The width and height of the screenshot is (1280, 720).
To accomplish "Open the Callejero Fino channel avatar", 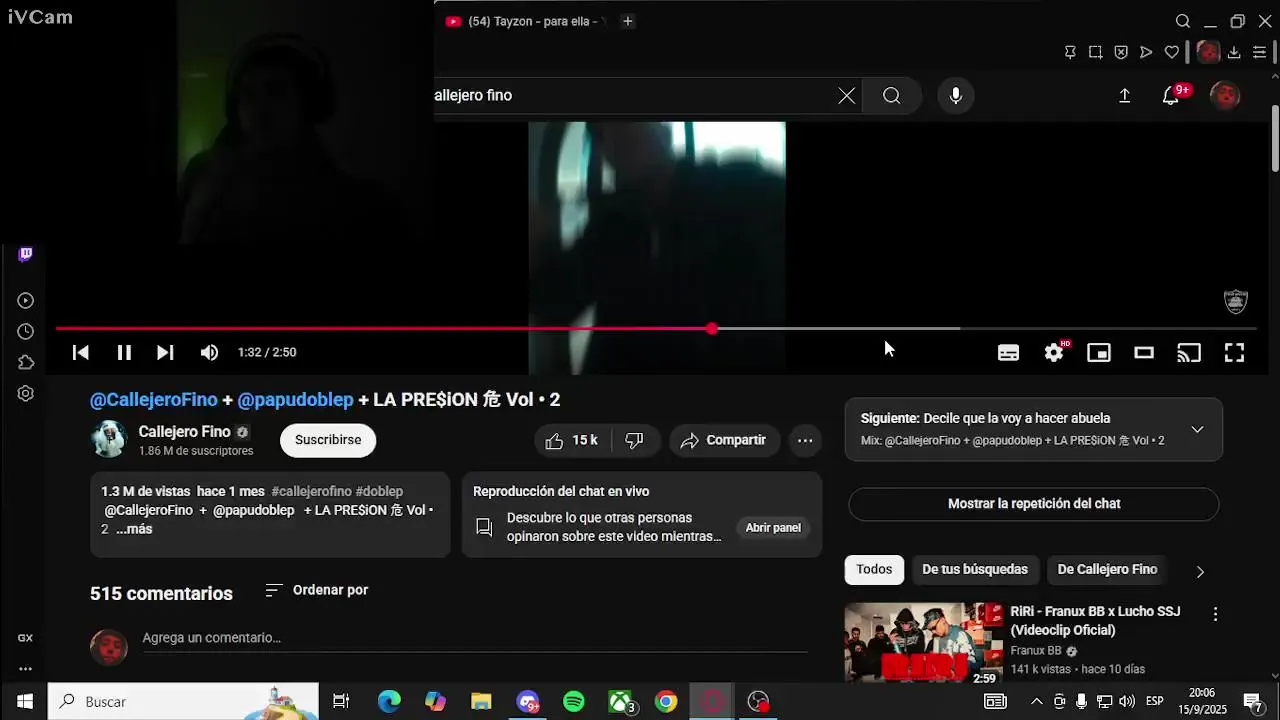I will coord(109,439).
